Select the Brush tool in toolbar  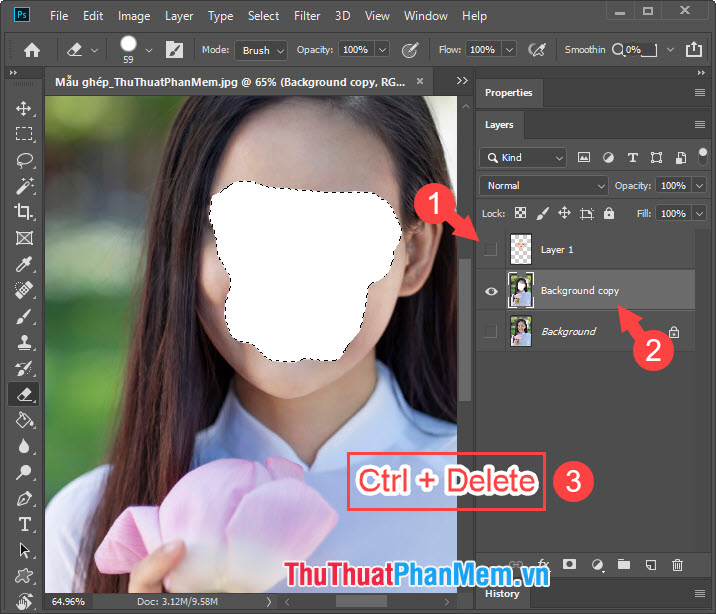pos(24,316)
